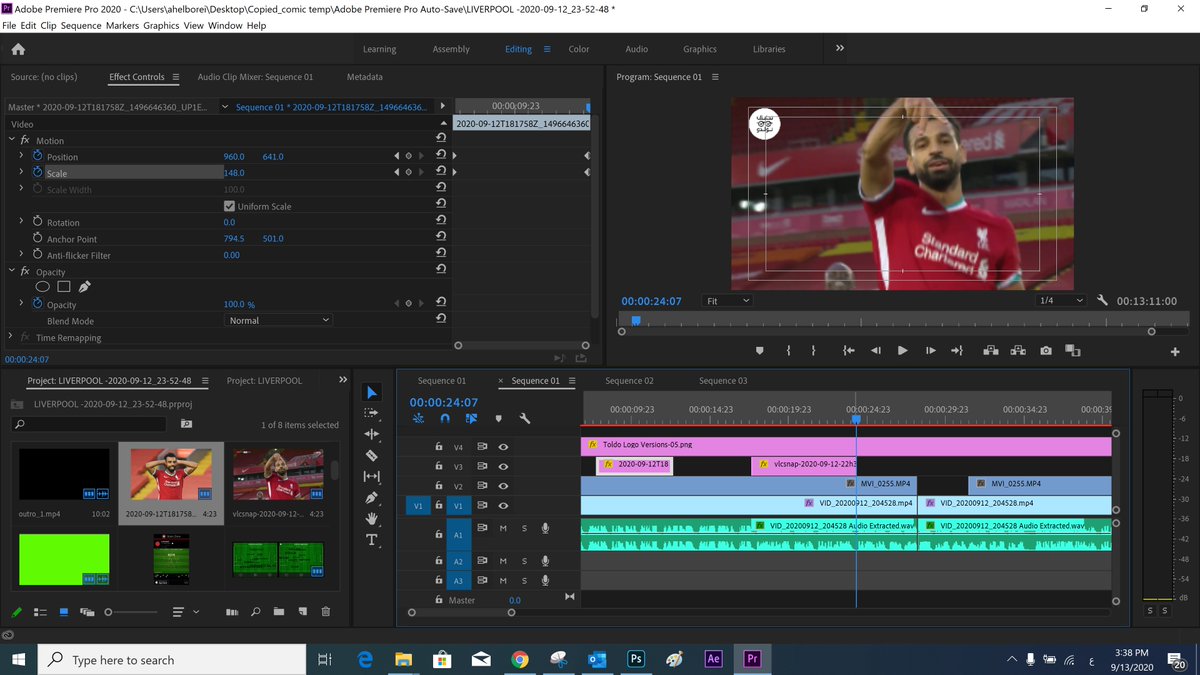Hide track V4 with eye icon

tap(504, 447)
